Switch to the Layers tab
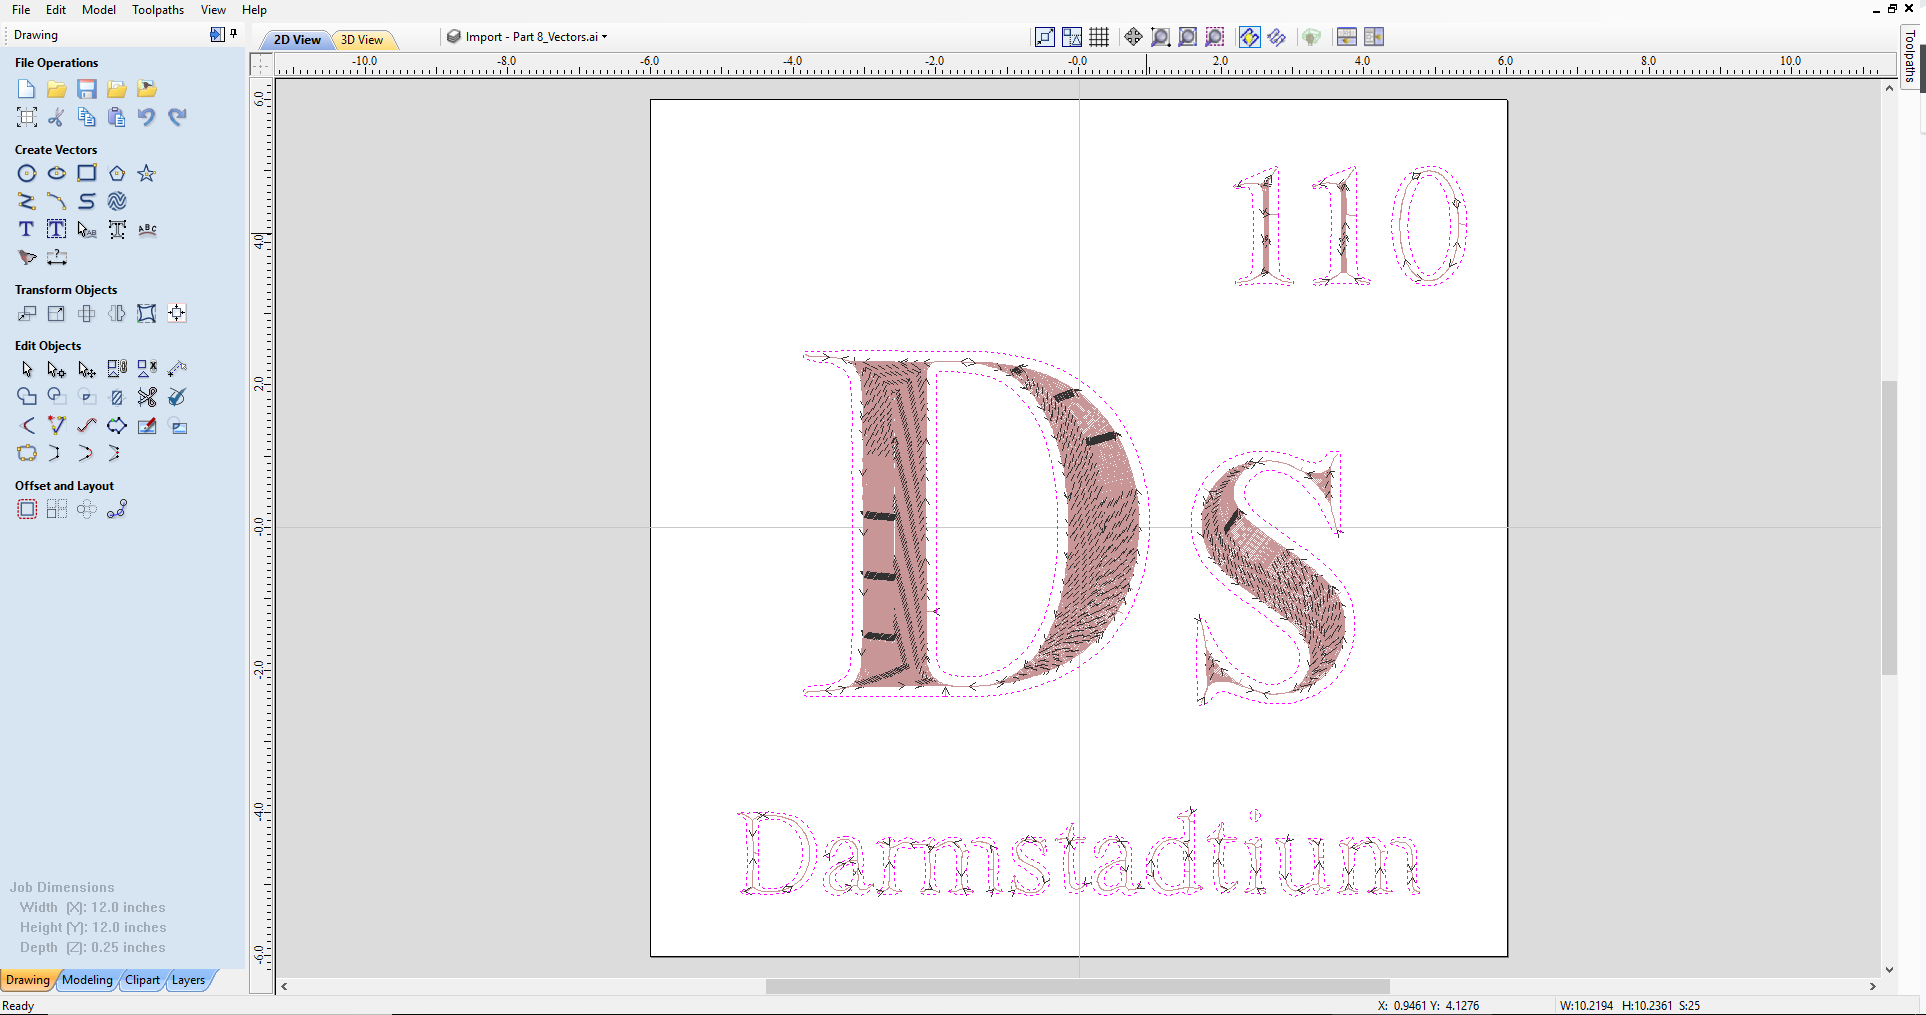The width and height of the screenshot is (1926, 1015). (x=188, y=980)
